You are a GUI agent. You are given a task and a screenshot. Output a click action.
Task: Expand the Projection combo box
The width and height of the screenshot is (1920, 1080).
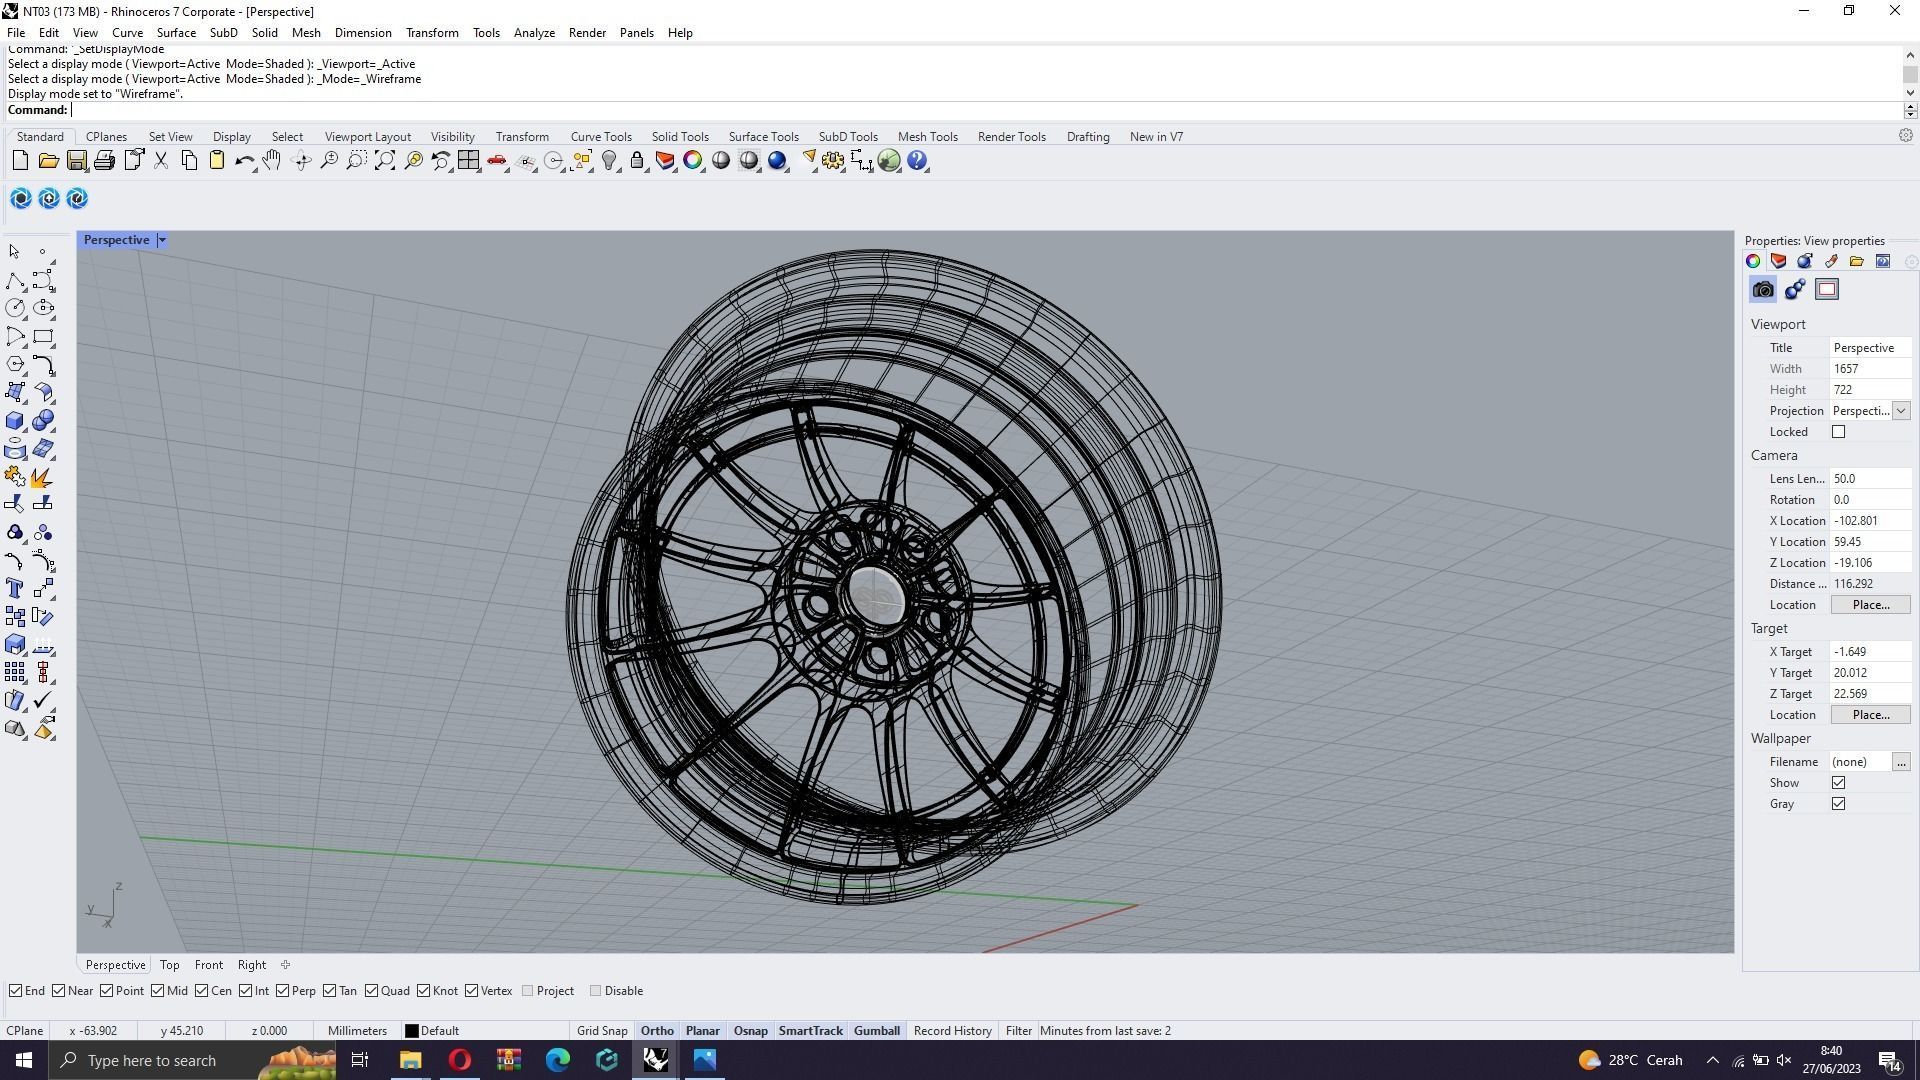1900,411
